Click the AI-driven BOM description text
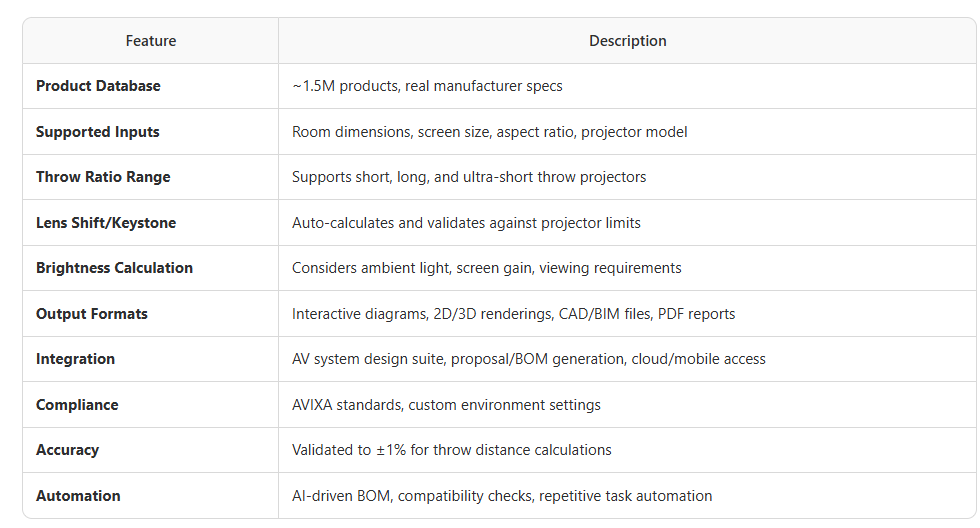The height and width of the screenshot is (528, 980). point(502,496)
